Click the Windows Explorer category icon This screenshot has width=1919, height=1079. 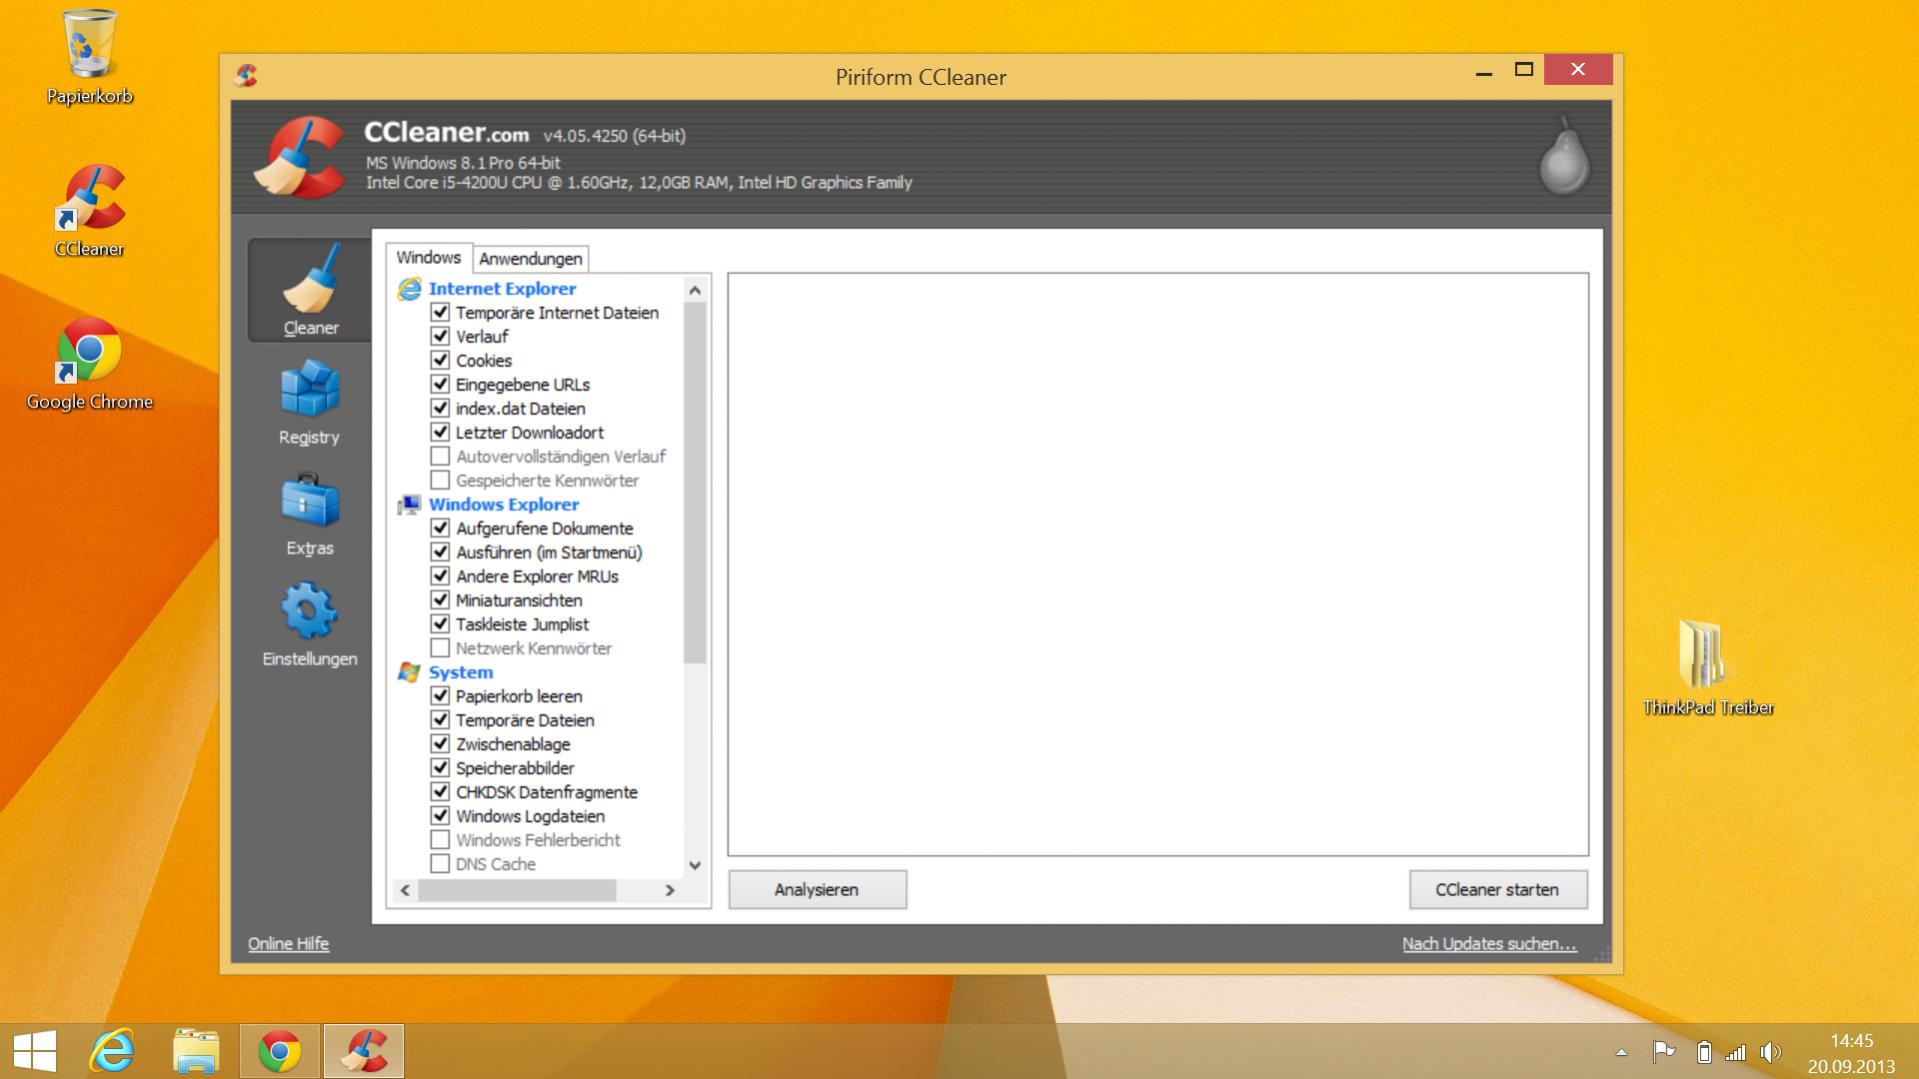409,505
